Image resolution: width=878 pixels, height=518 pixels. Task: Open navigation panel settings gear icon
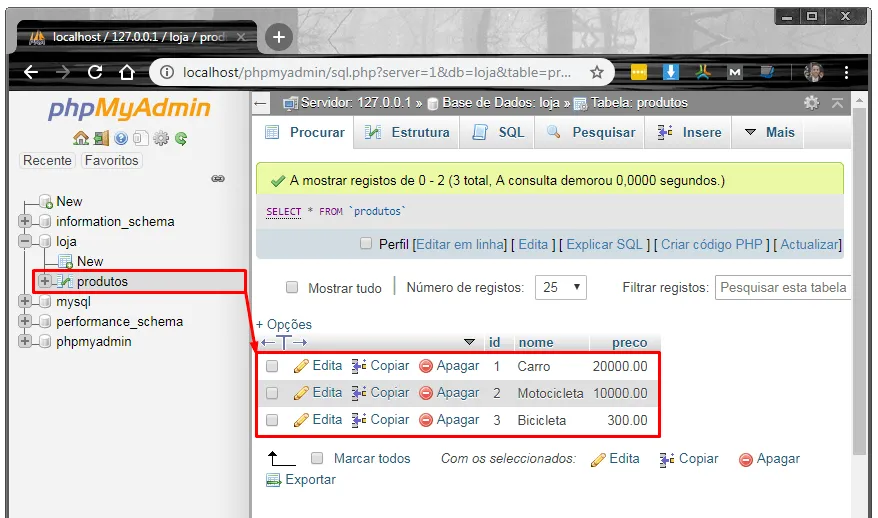pyautogui.click(x=161, y=138)
